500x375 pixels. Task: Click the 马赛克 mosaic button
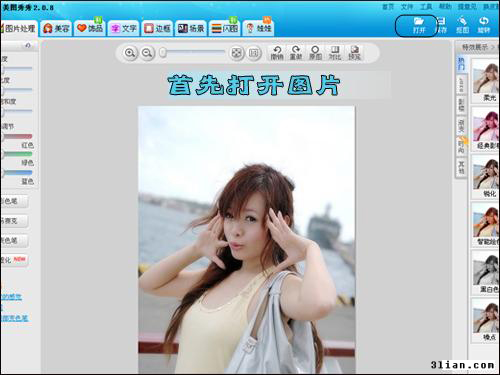point(14,221)
